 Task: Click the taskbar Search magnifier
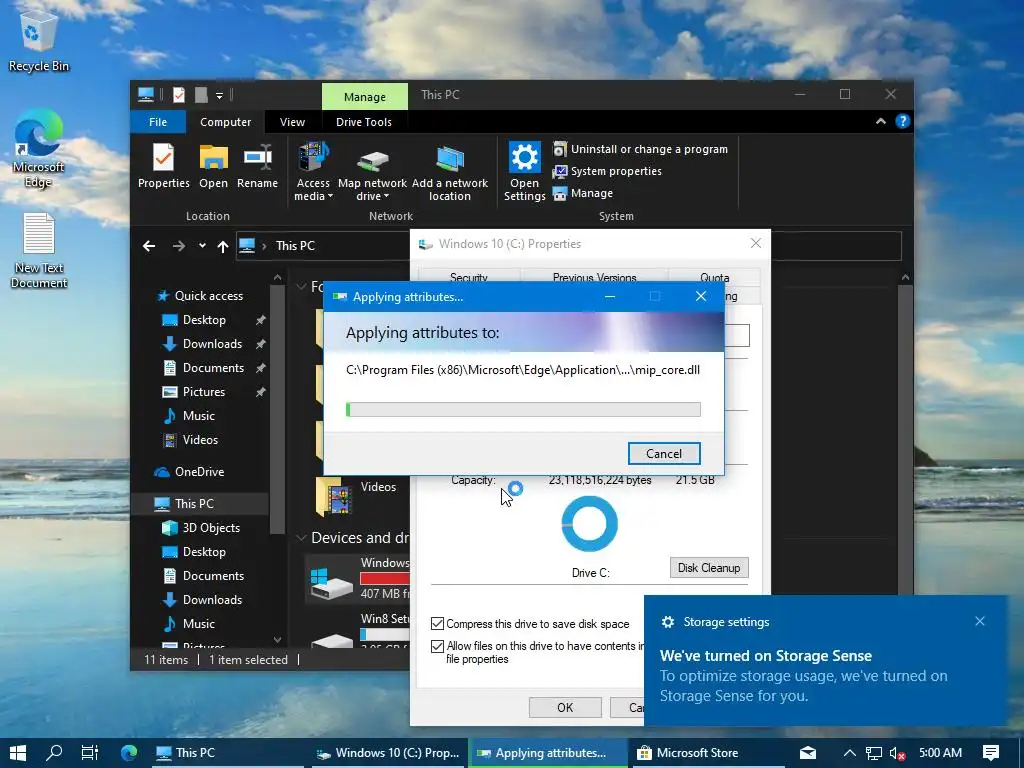(55, 753)
